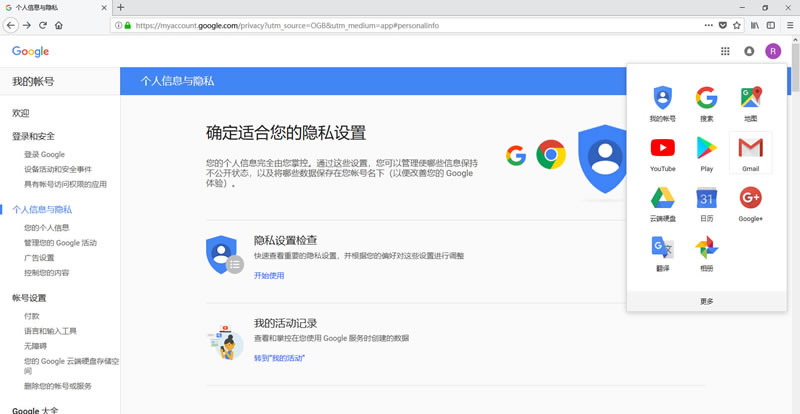Open Firefox library icon
The height and width of the screenshot is (414, 800).
(755, 25)
